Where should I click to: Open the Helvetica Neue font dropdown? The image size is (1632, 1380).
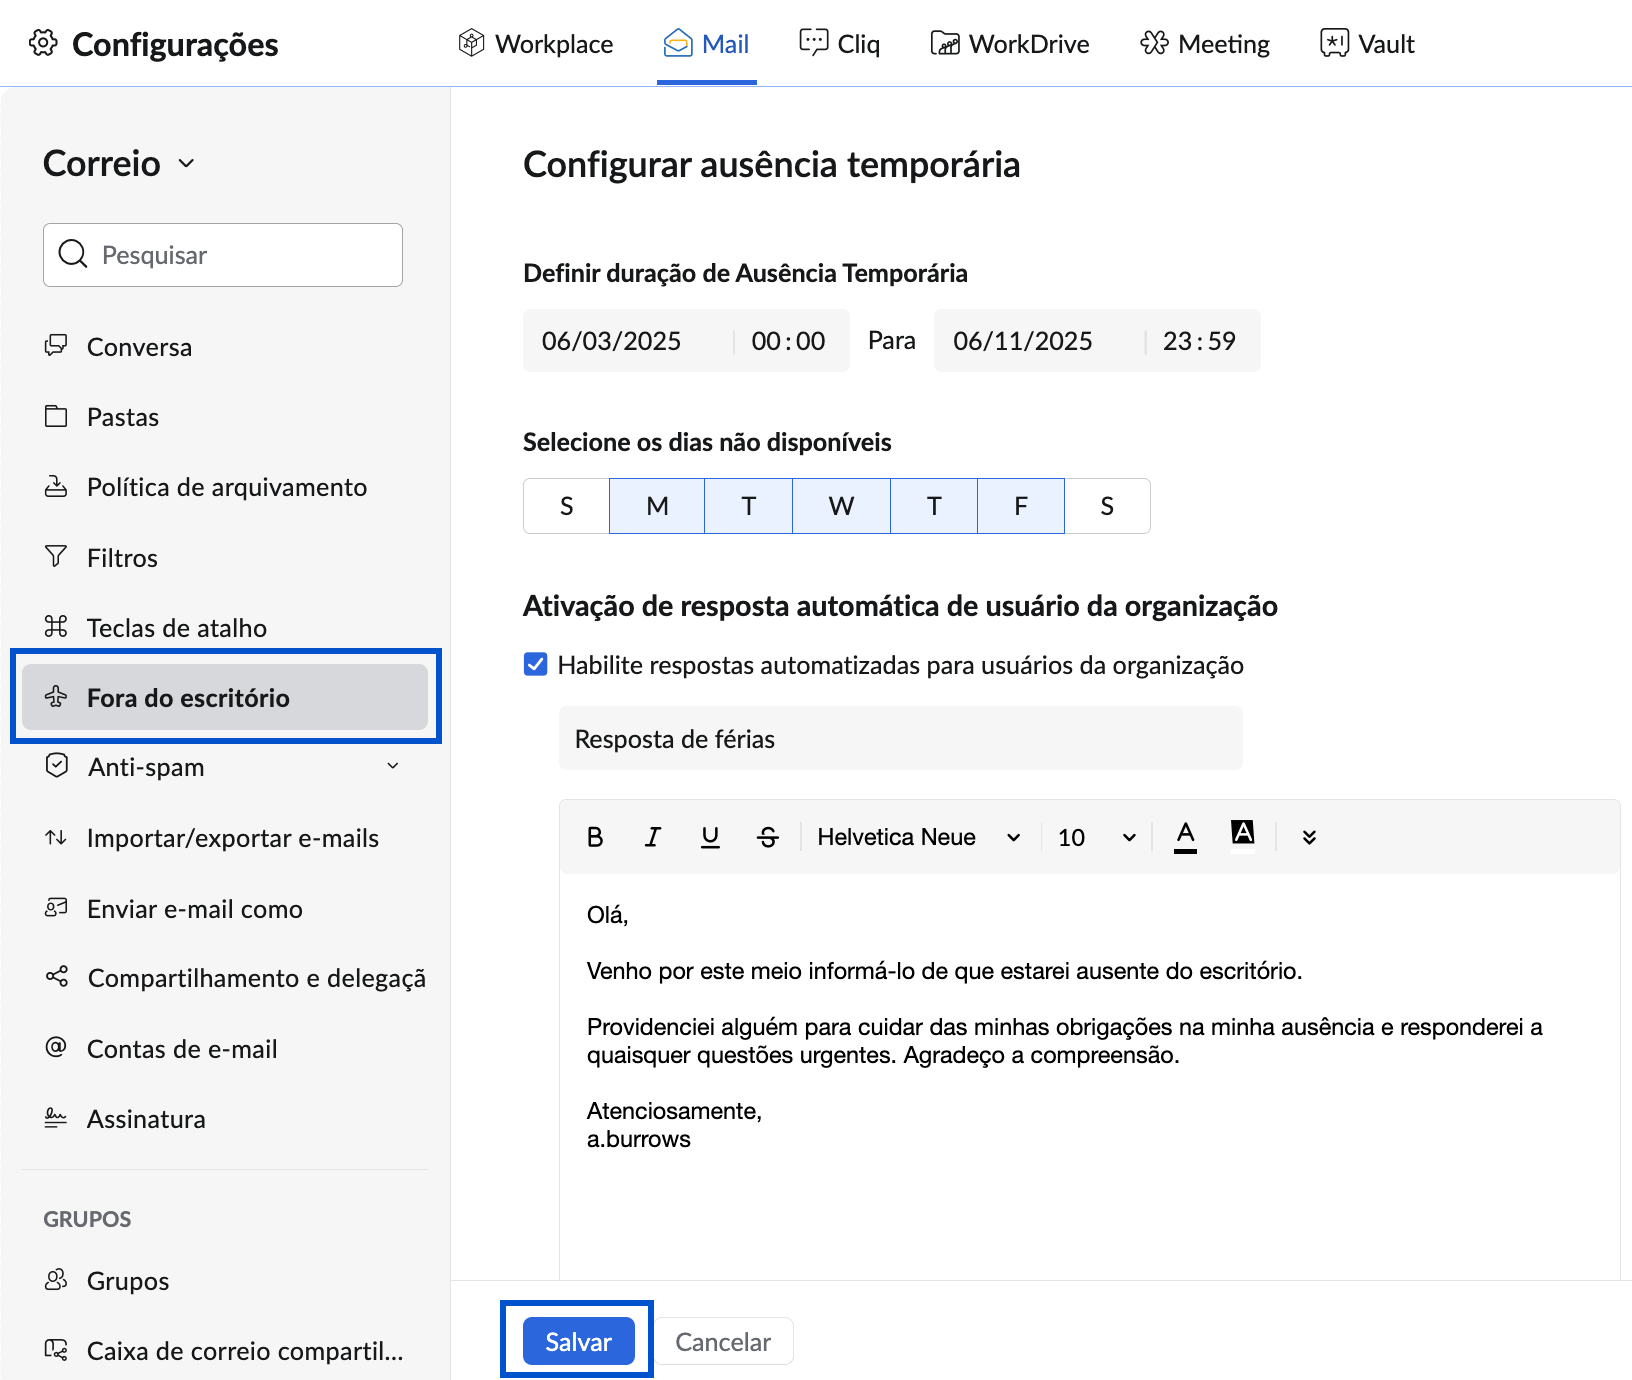(918, 837)
